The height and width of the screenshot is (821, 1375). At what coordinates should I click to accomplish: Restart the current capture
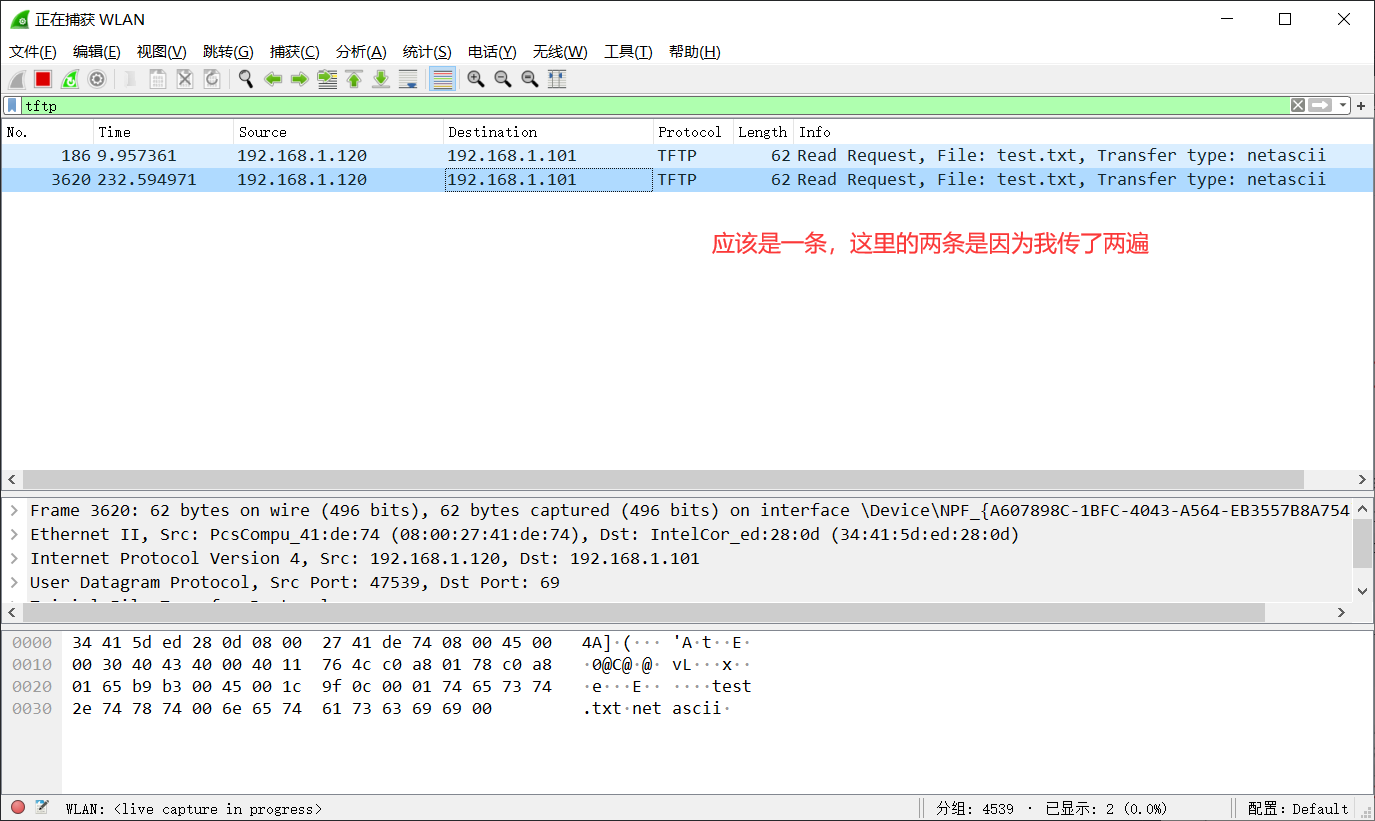click(70, 79)
